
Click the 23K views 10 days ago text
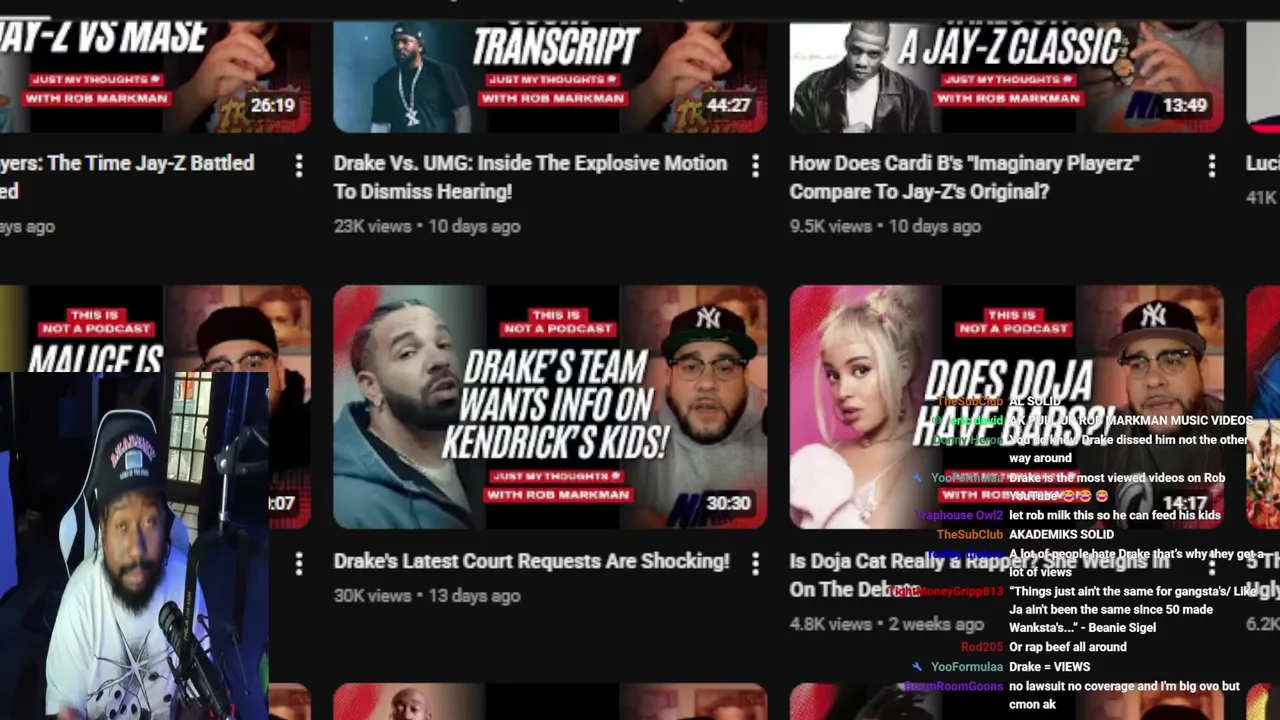427,226
